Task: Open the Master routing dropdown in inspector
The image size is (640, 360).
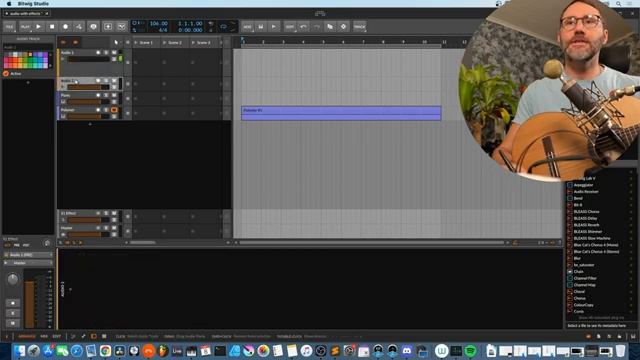Action: [x=28, y=263]
